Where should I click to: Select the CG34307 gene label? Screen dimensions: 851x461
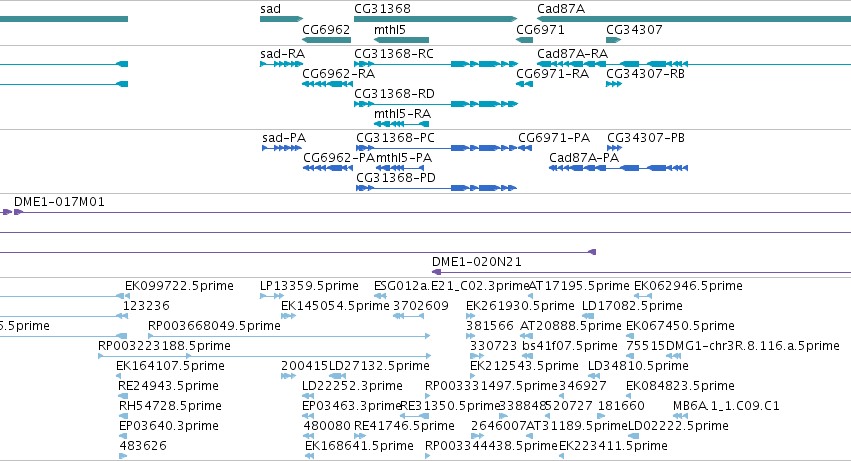[634, 29]
